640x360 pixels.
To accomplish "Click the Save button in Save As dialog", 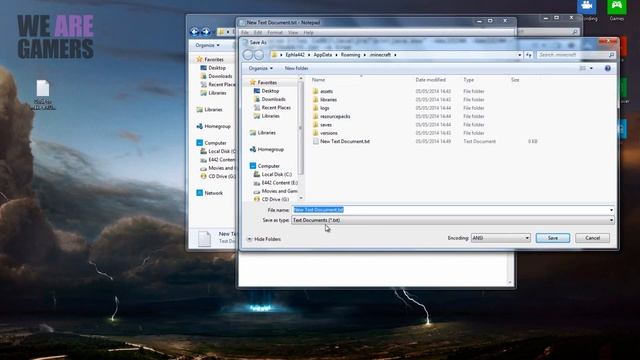I will pyautogui.click(x=553, y=238).
